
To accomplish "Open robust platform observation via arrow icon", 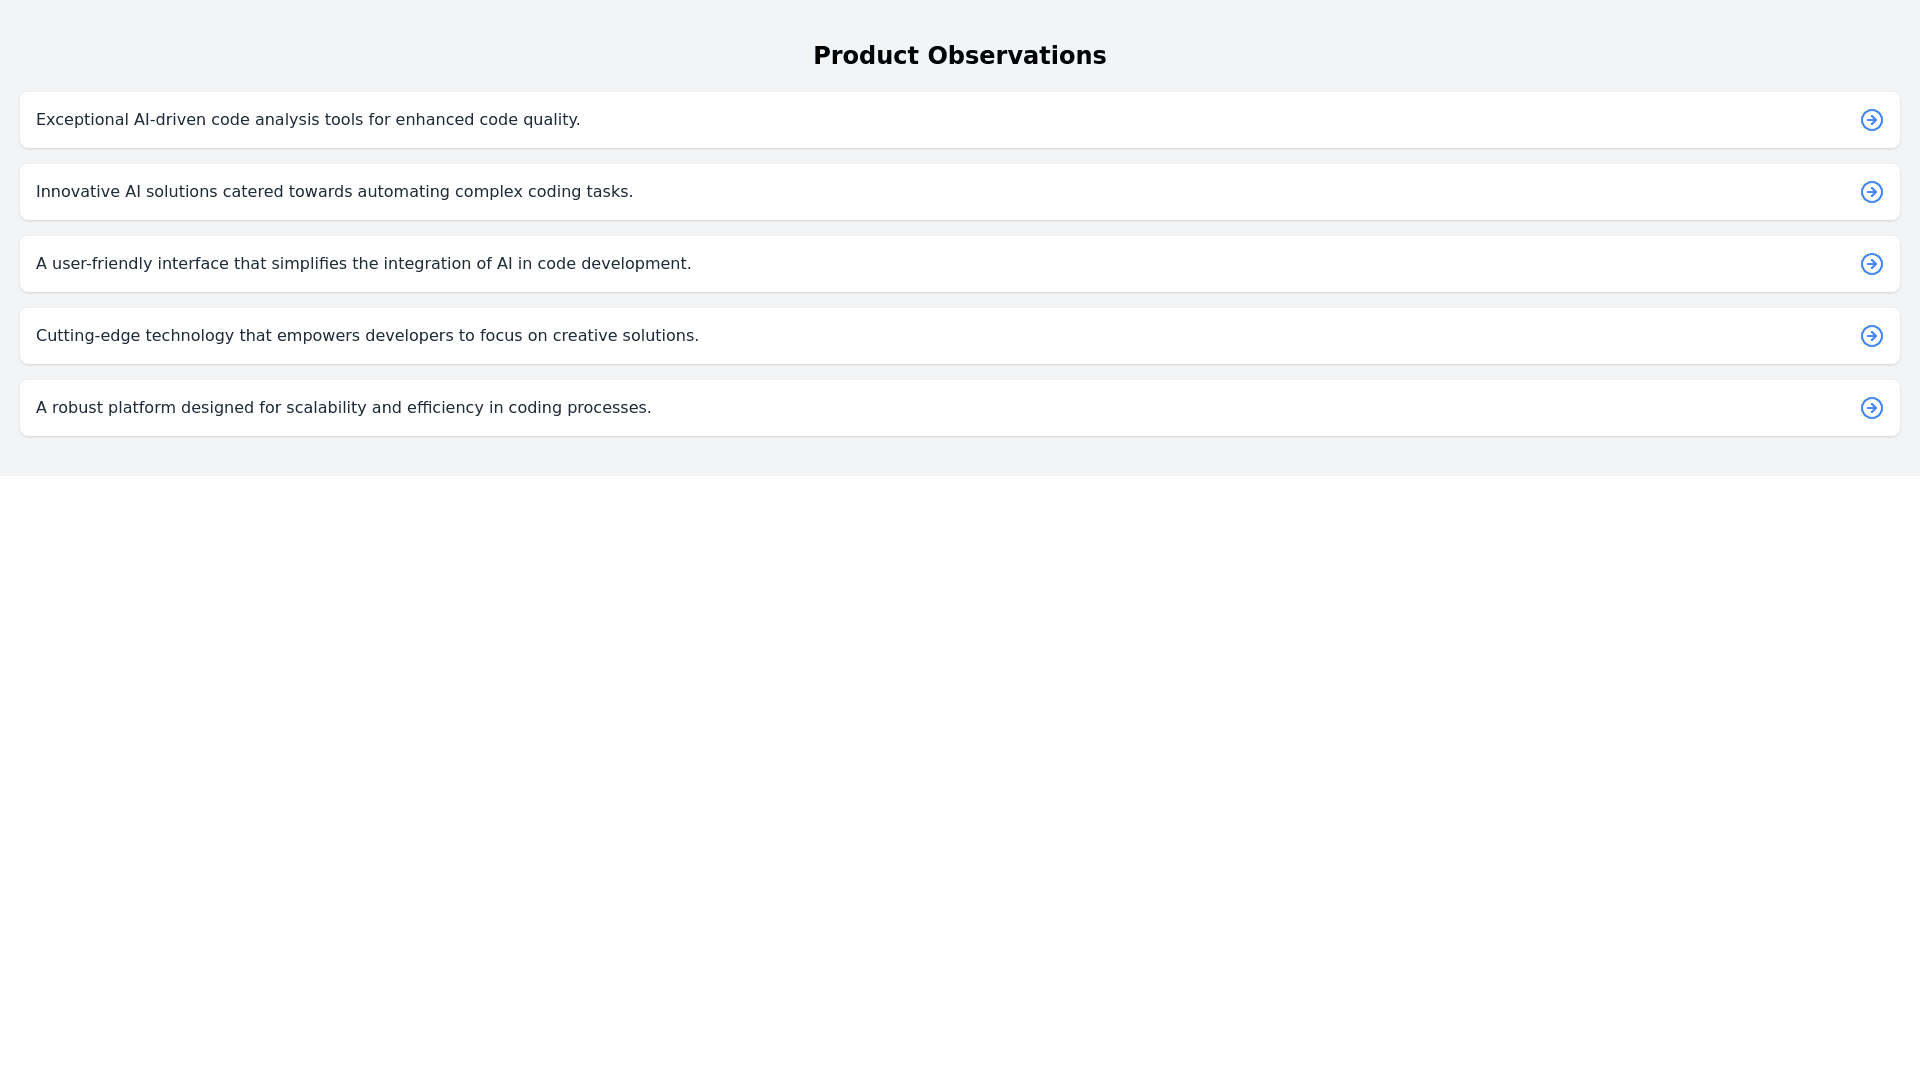I will coord(1871,408).
